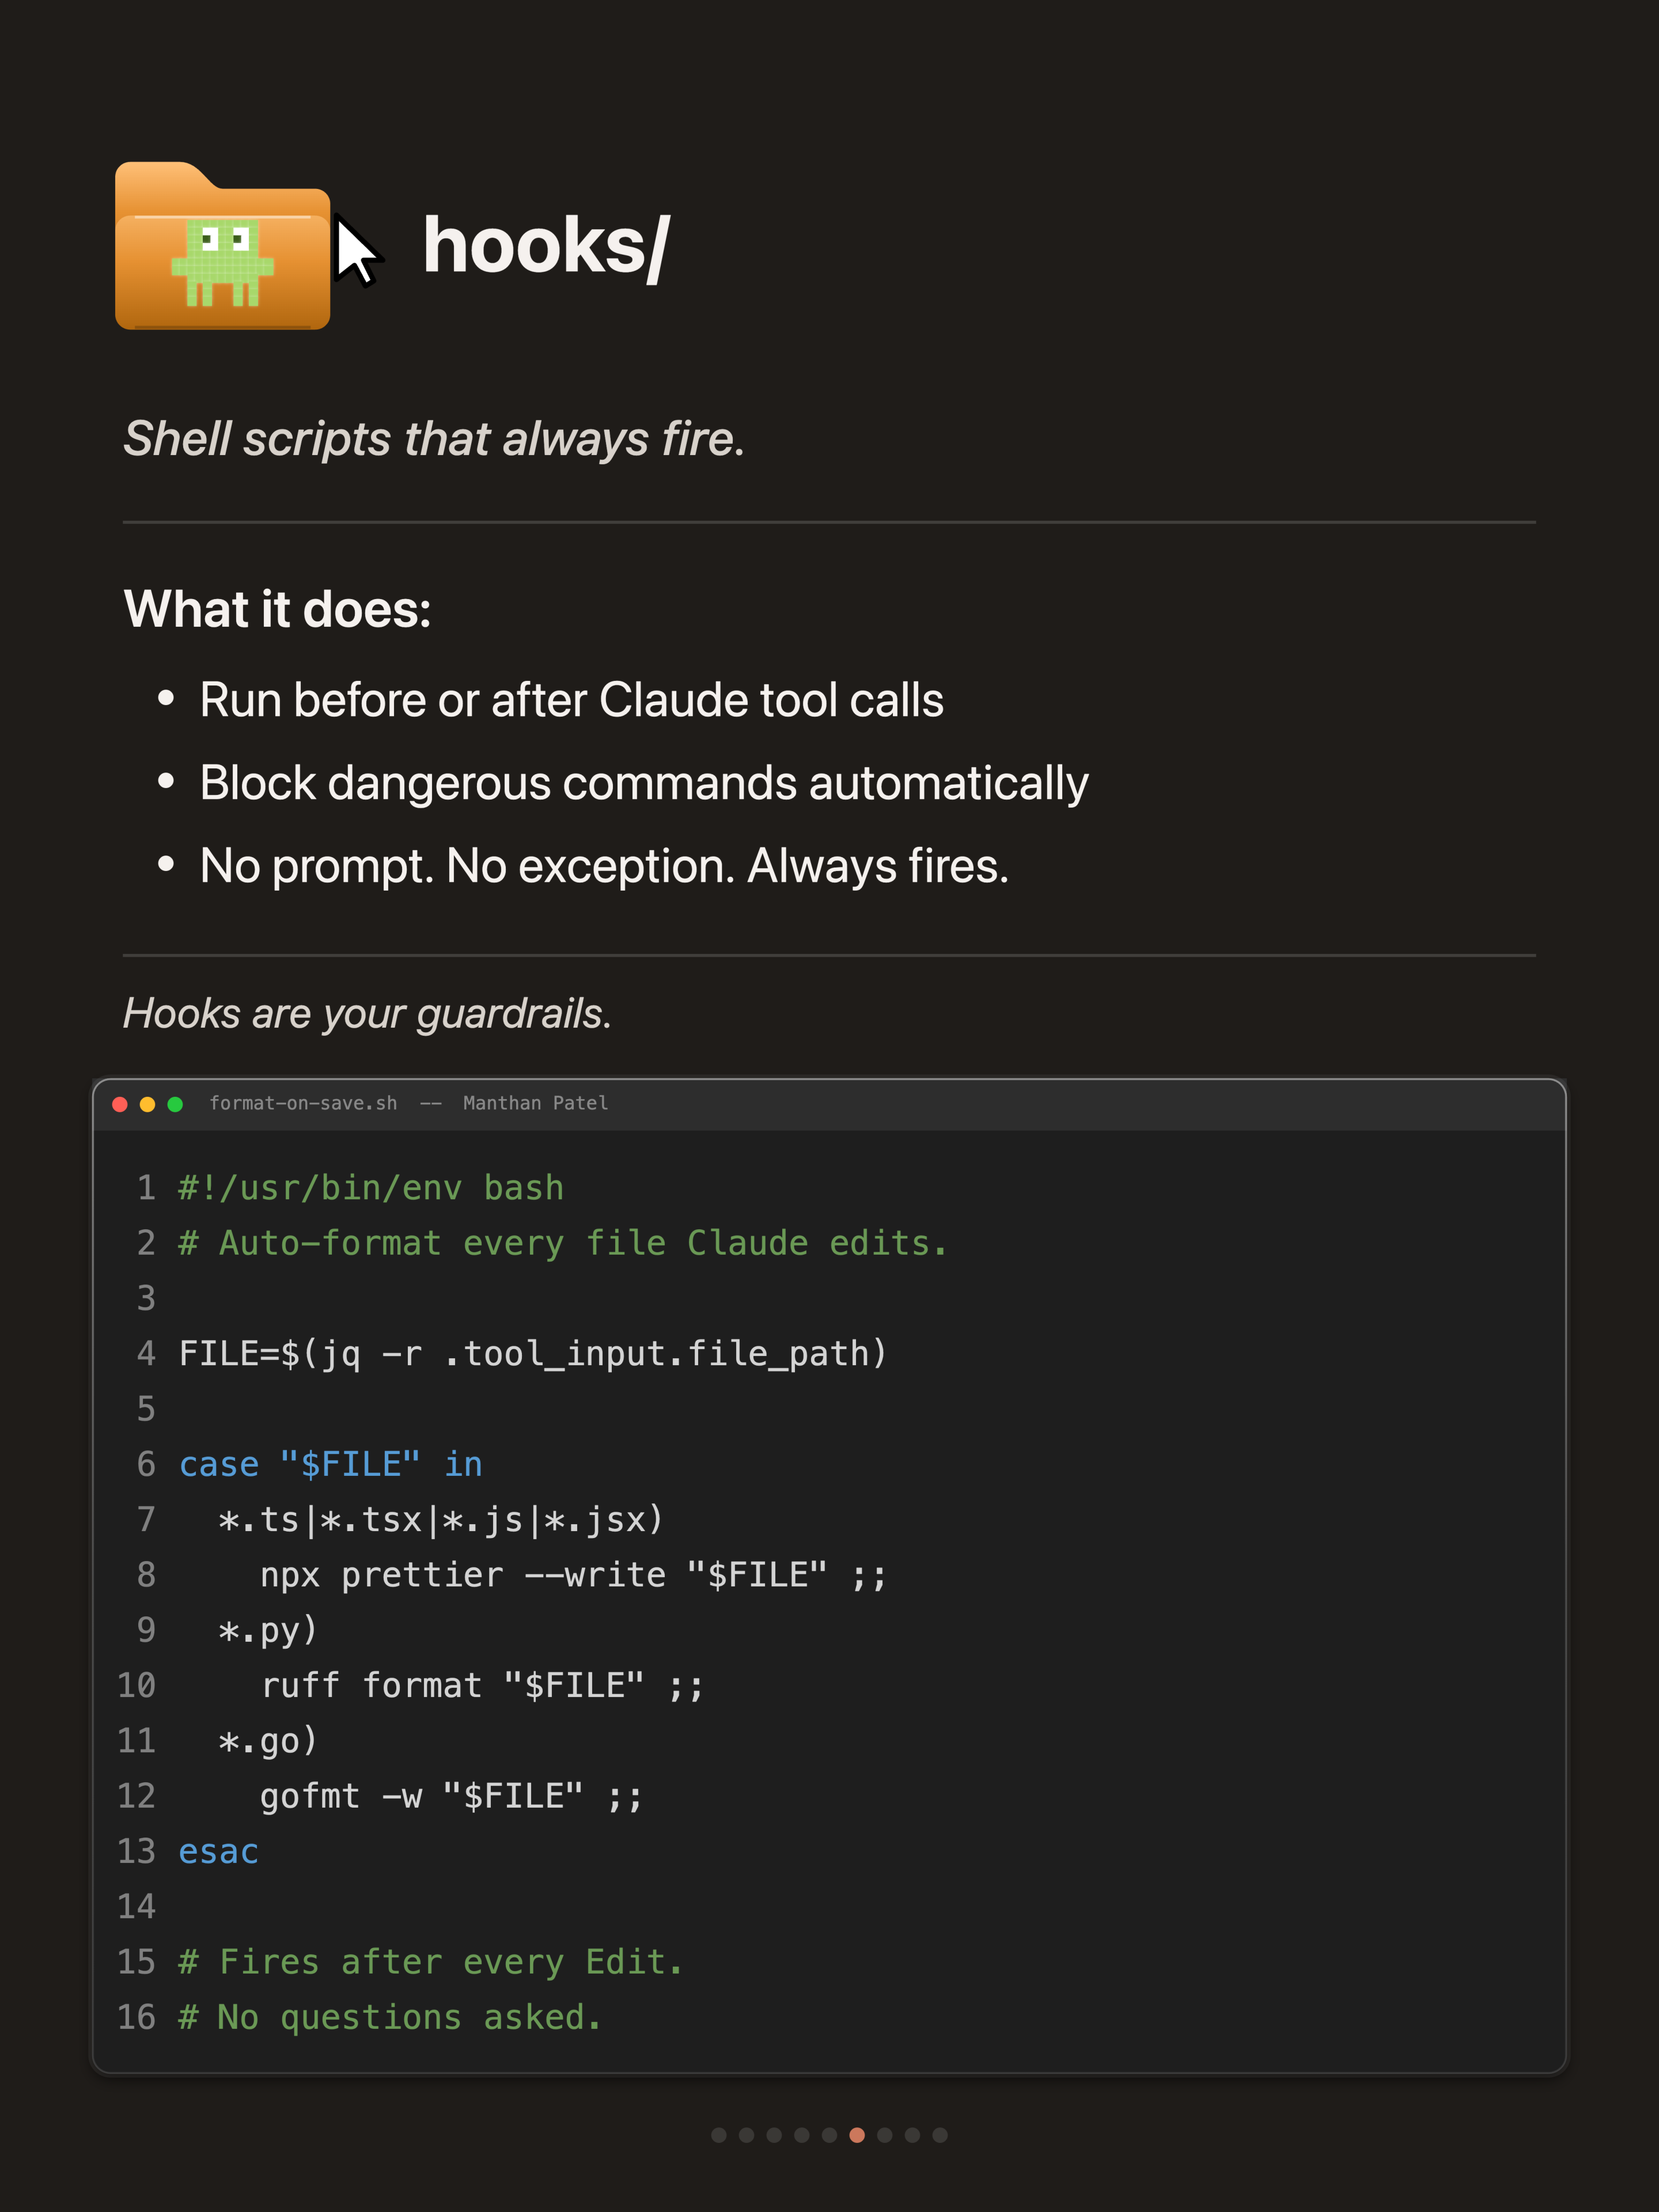Click the red close dot on code window

(x=120, y=1104)
